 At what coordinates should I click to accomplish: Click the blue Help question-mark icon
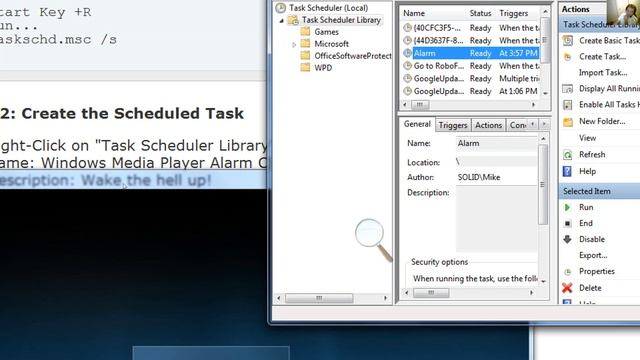pyautogui.click(x=567, y=171)
